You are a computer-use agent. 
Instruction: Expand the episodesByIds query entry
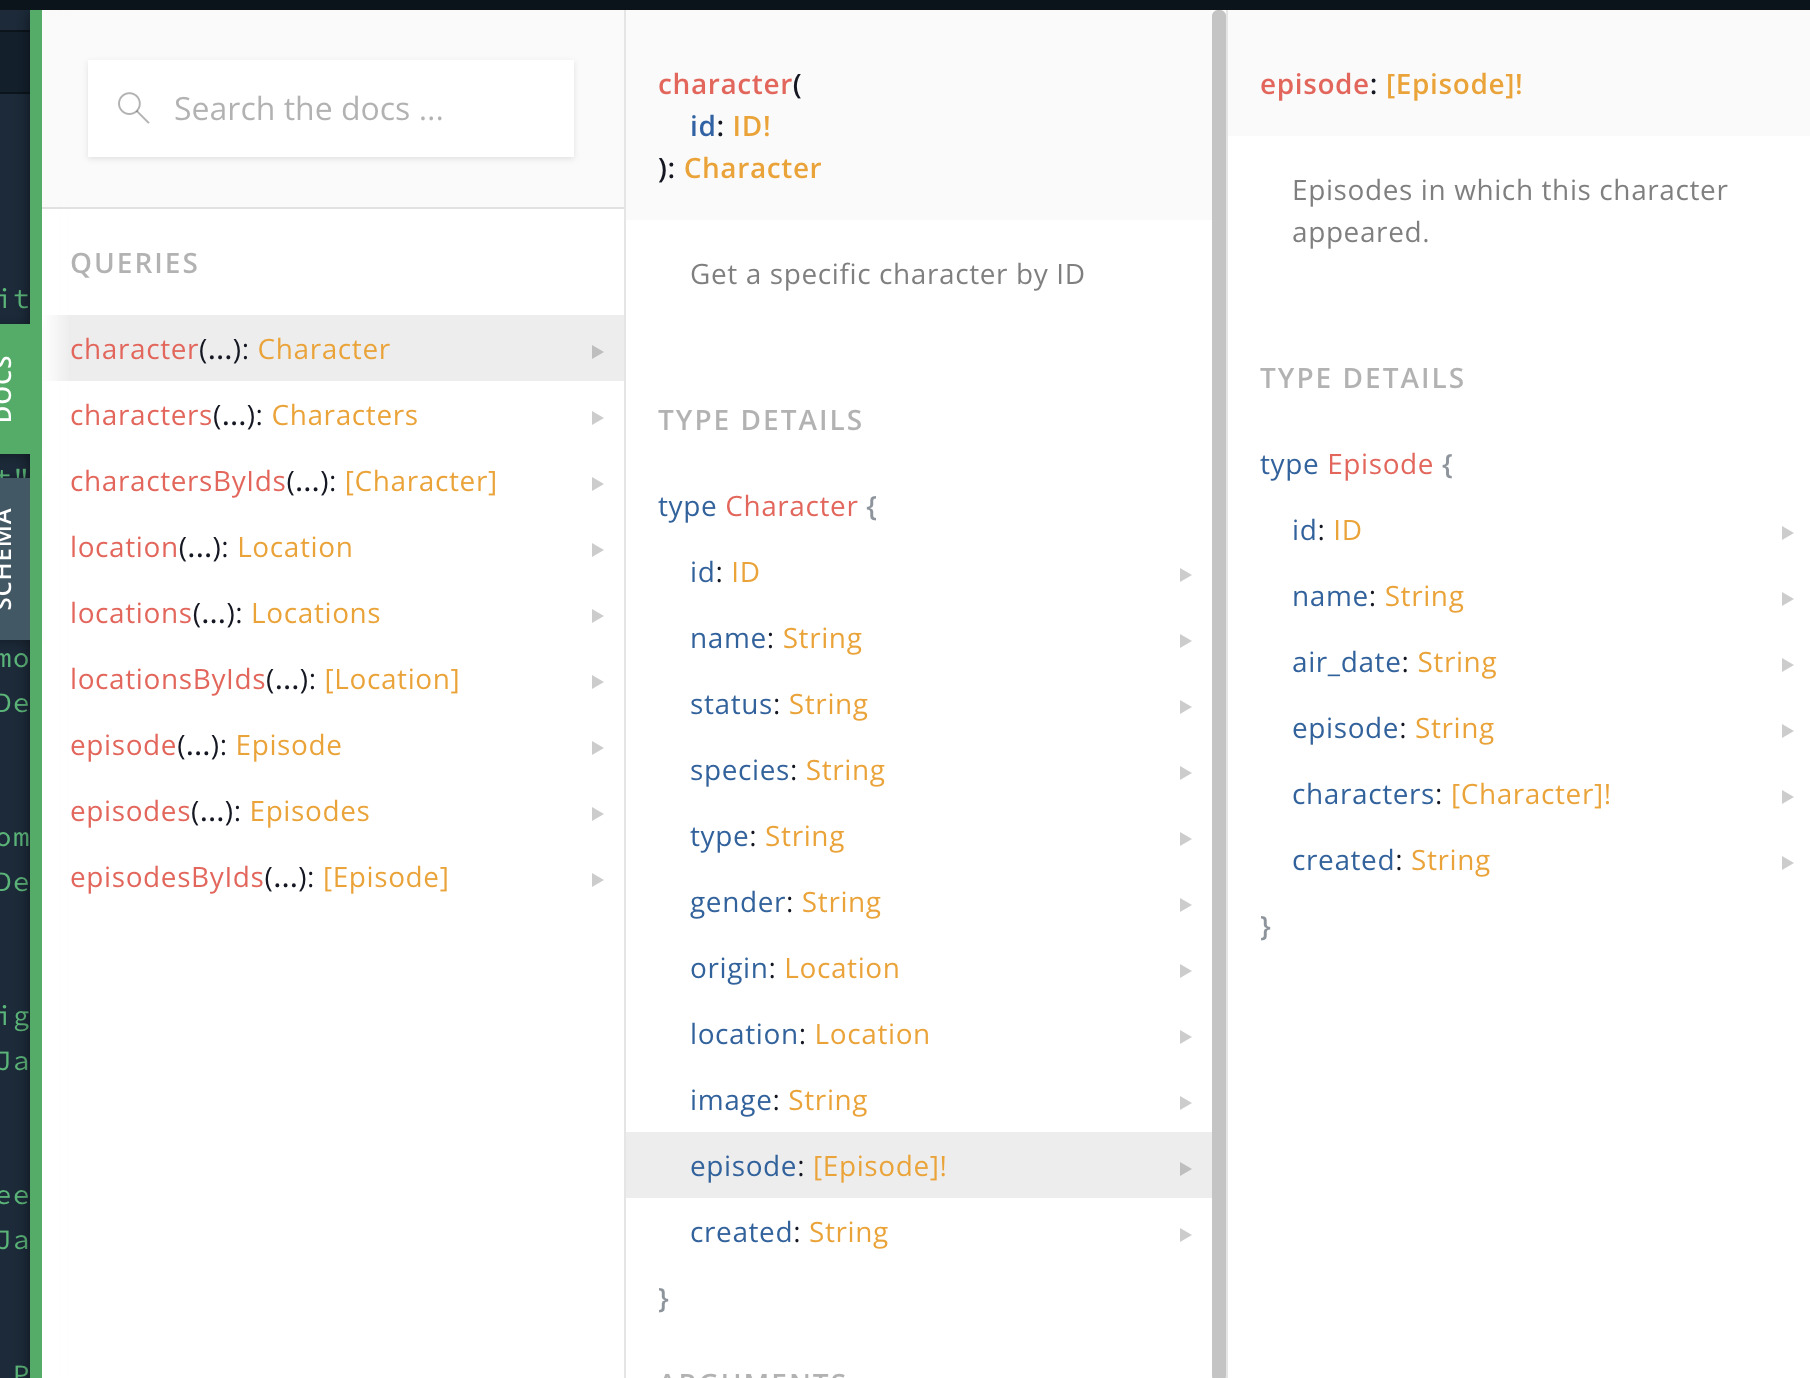tap(598, 879)
